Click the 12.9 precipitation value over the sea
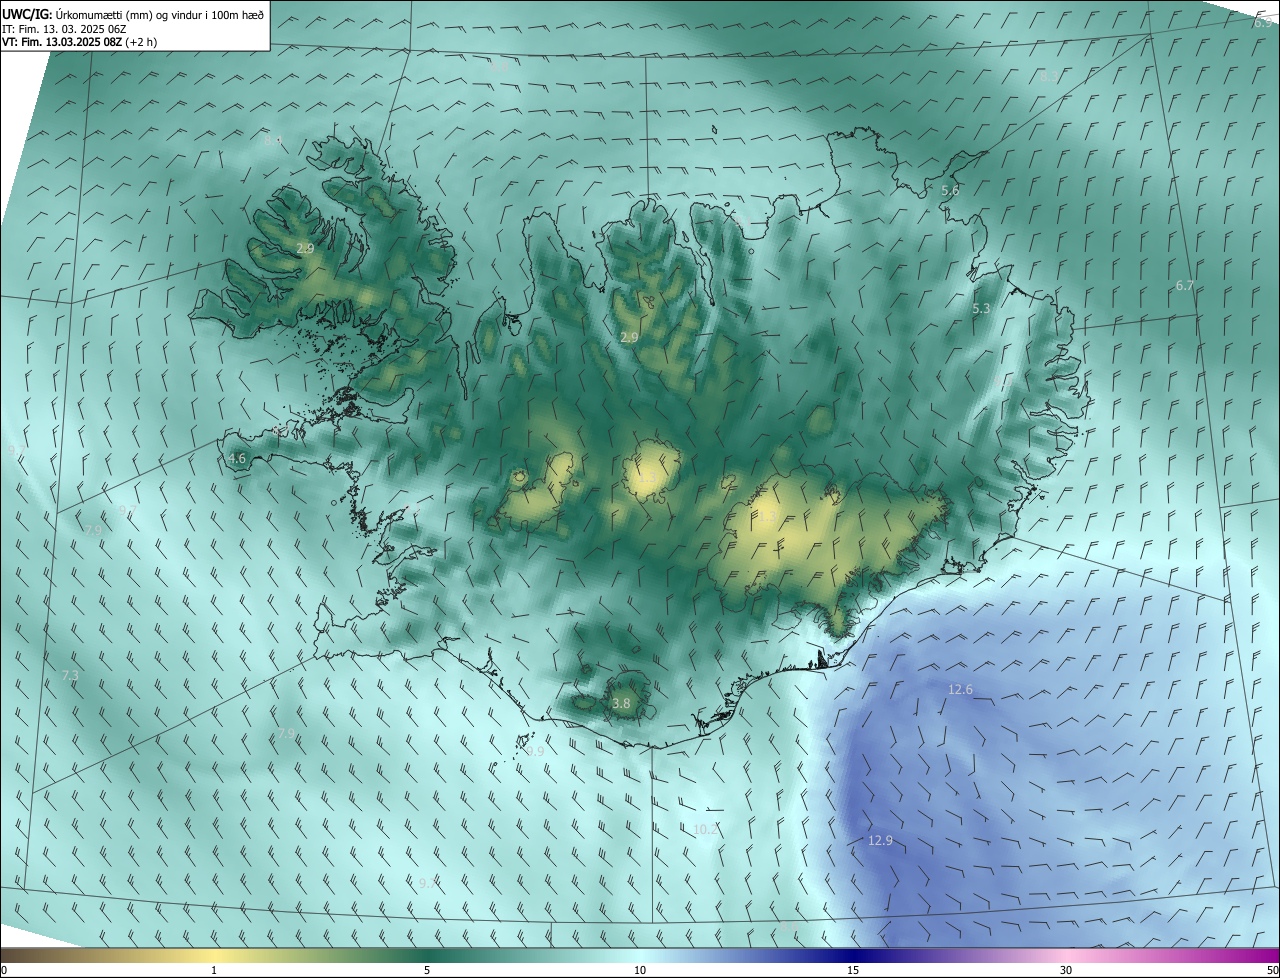This screenshot has width=1280, height=978. coord(880,841)
